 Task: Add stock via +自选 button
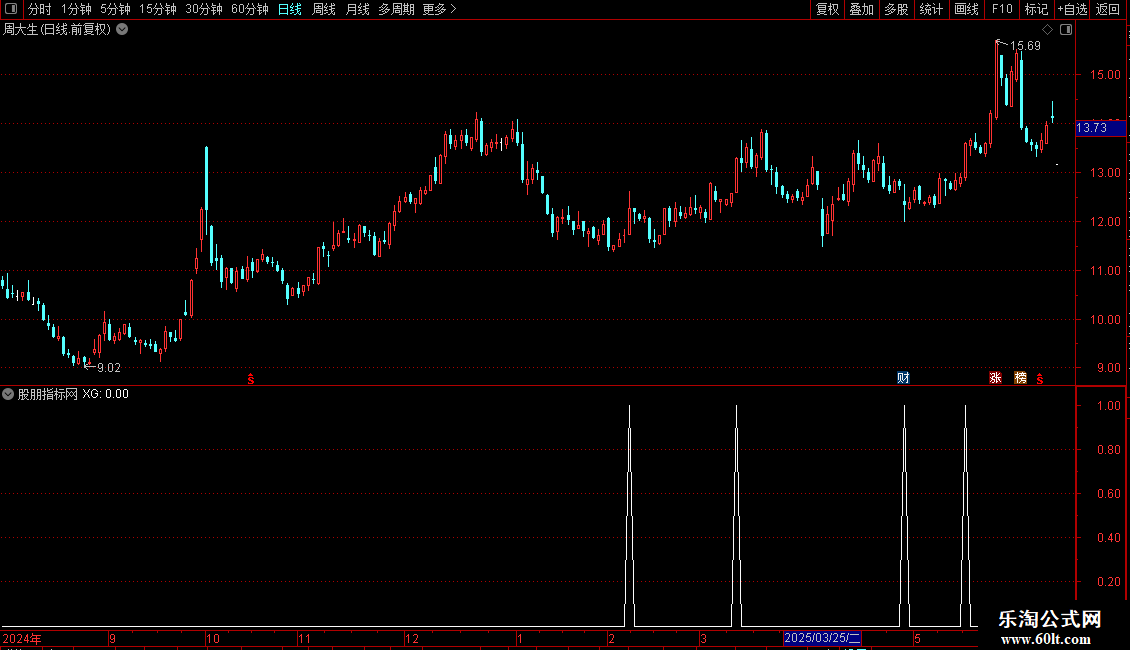click(1072, 9)
